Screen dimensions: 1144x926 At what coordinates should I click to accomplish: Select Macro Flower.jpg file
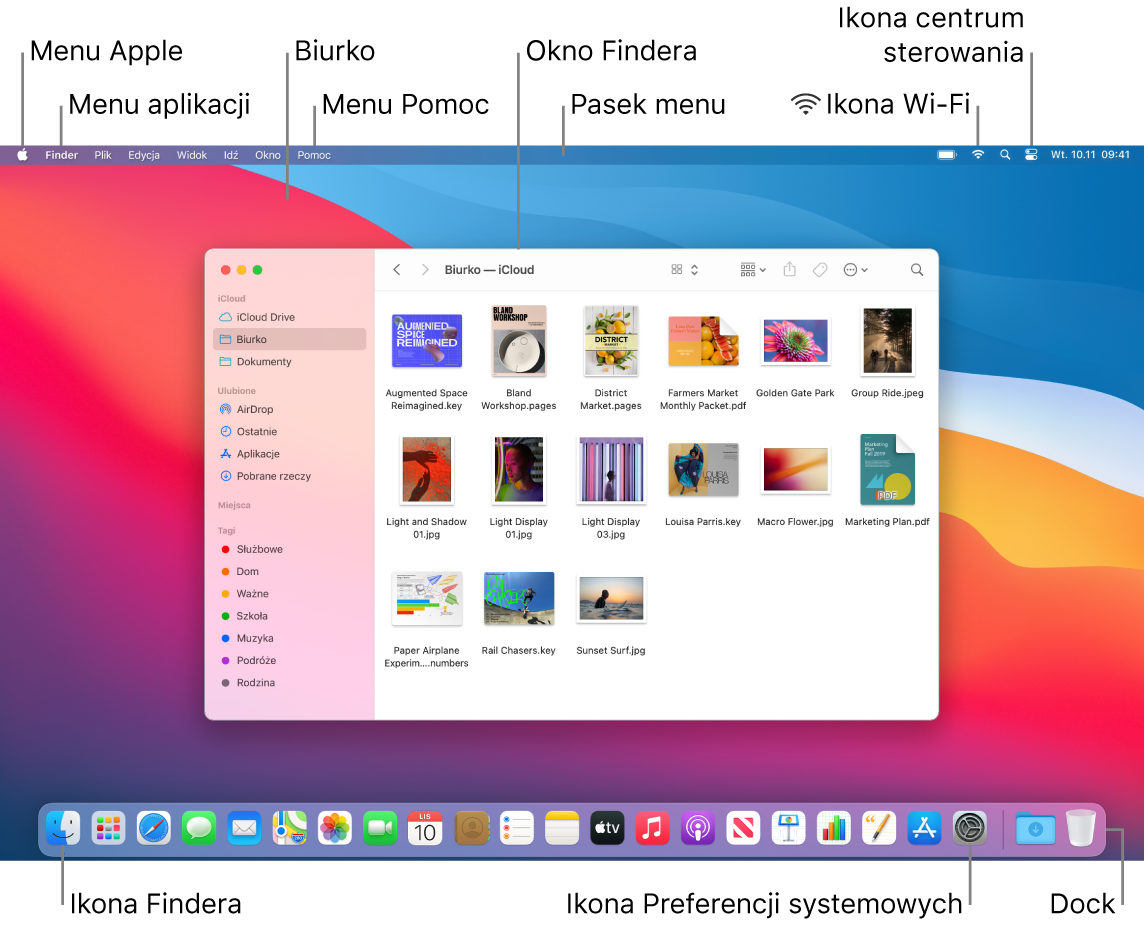[795, 470]
